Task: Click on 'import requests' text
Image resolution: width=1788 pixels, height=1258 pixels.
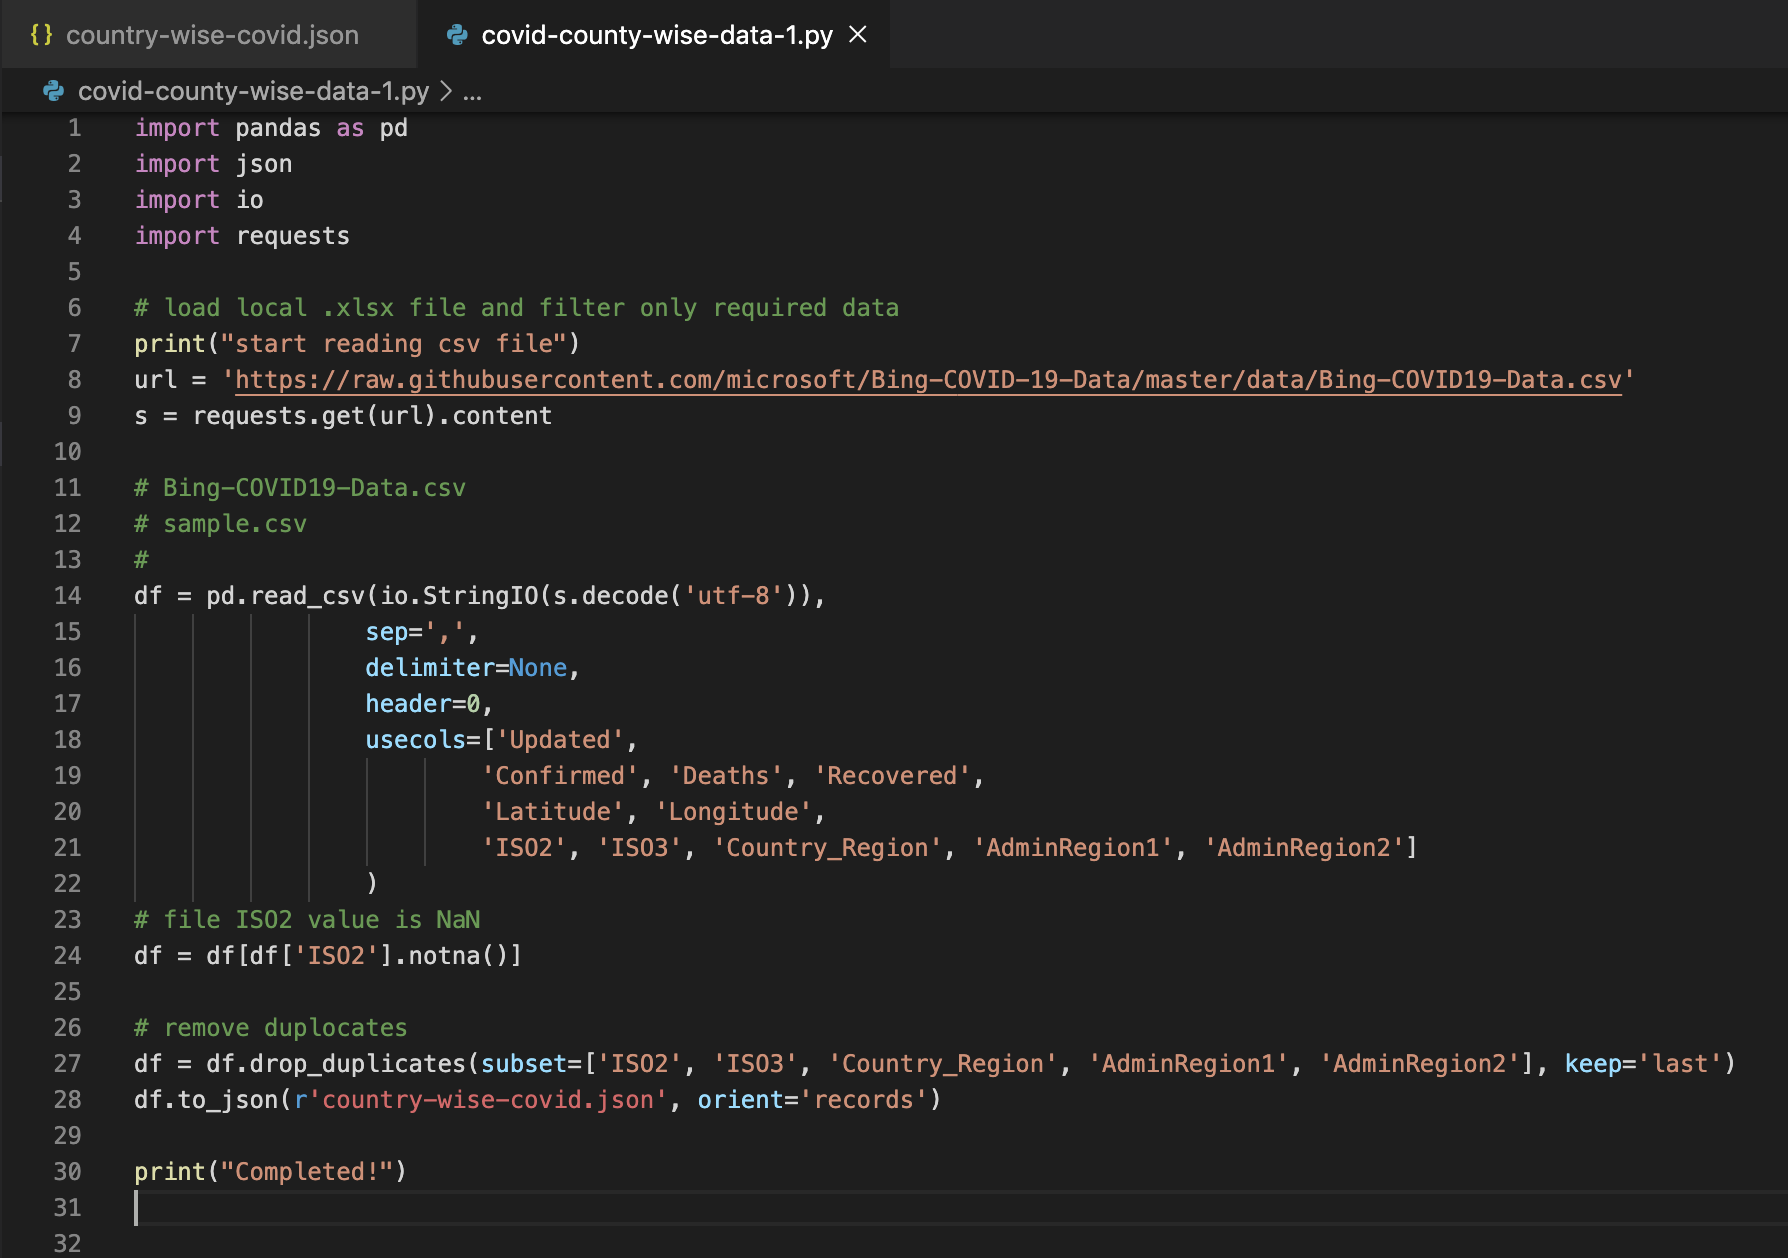Action: (x=242, y=236)
